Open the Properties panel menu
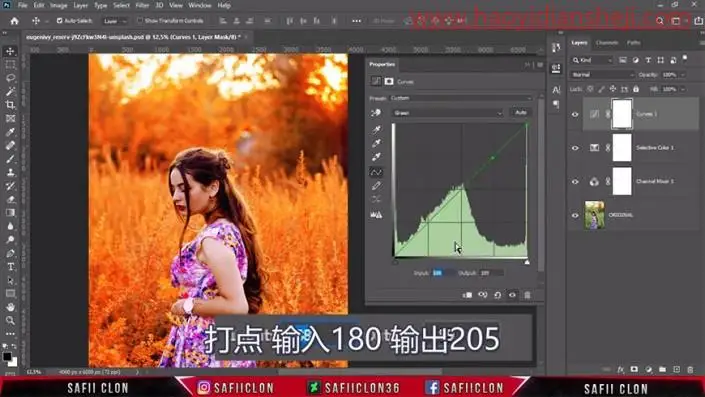Screen dimensions: 705x397 tap(540, 65)
